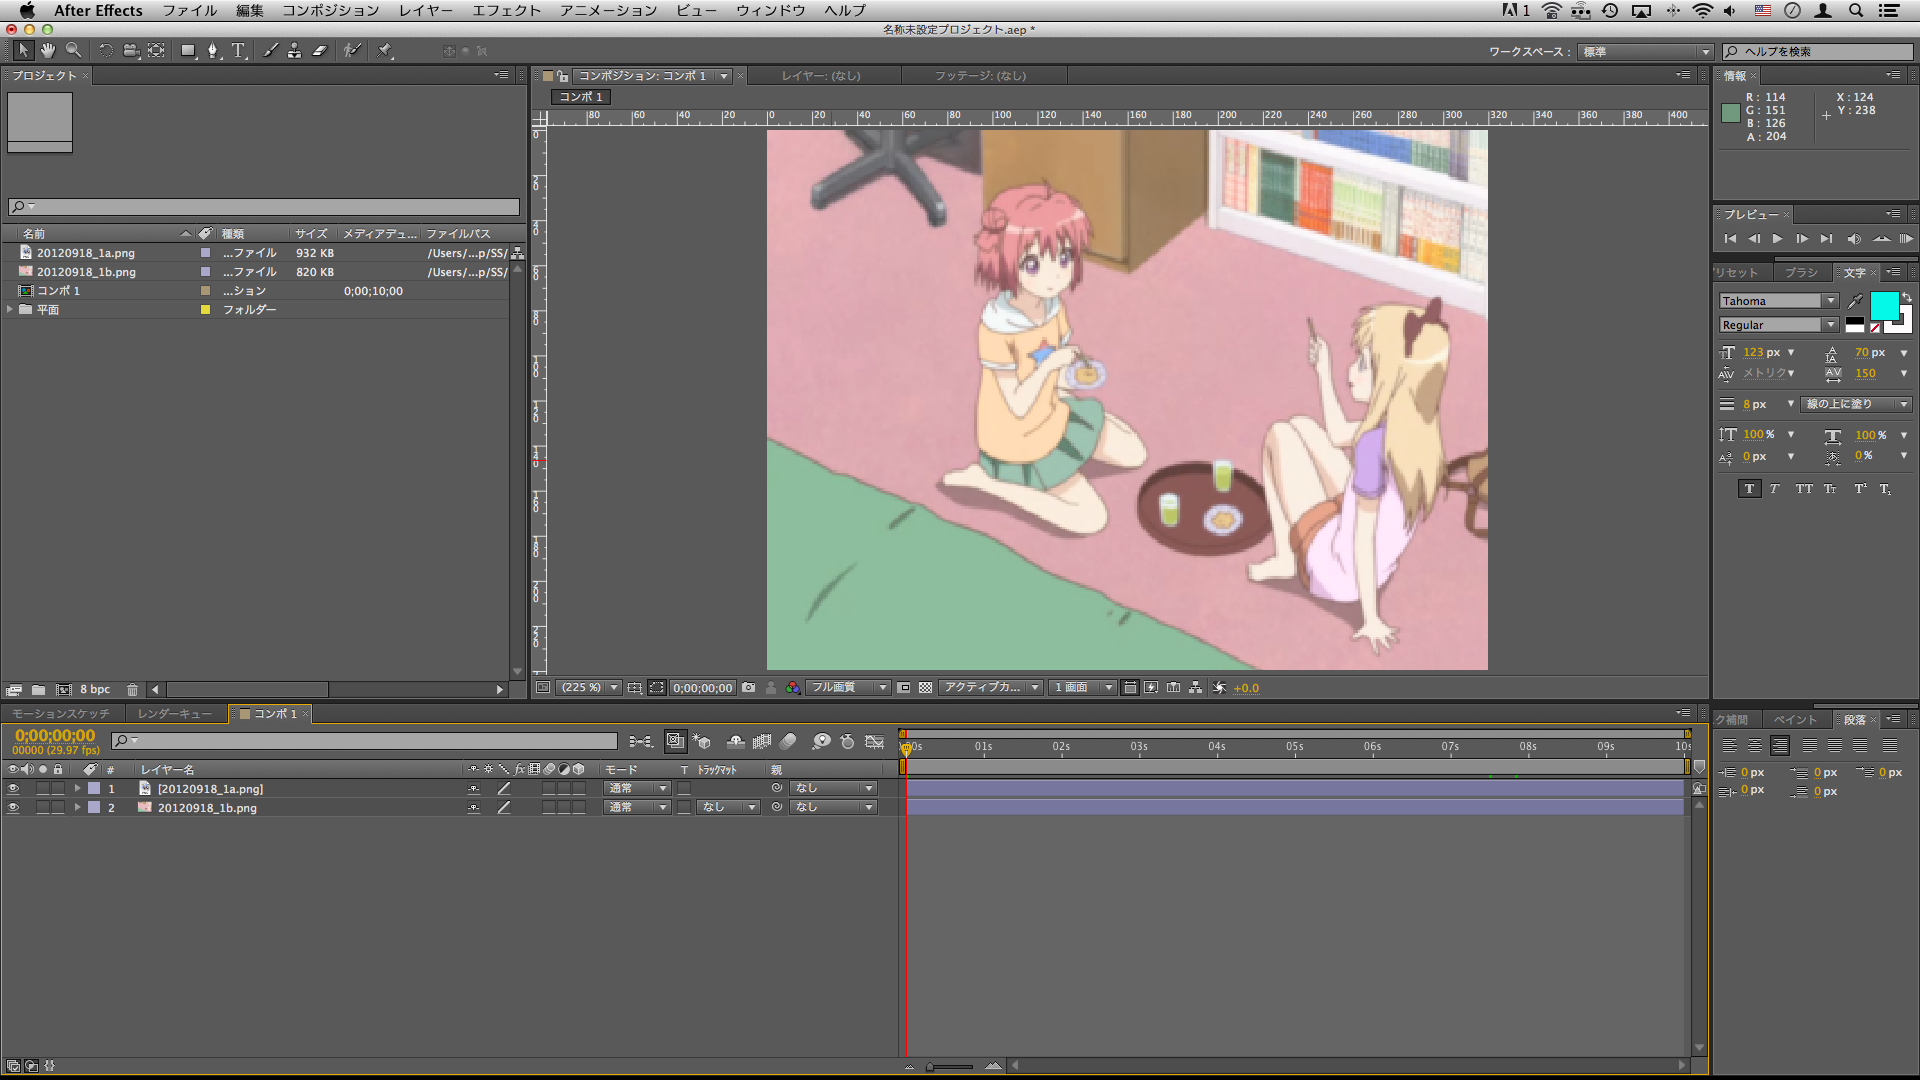Click the 8 bpc color depth button
Viewport: 1920px width, 1080px height.
tap(95, 690)
